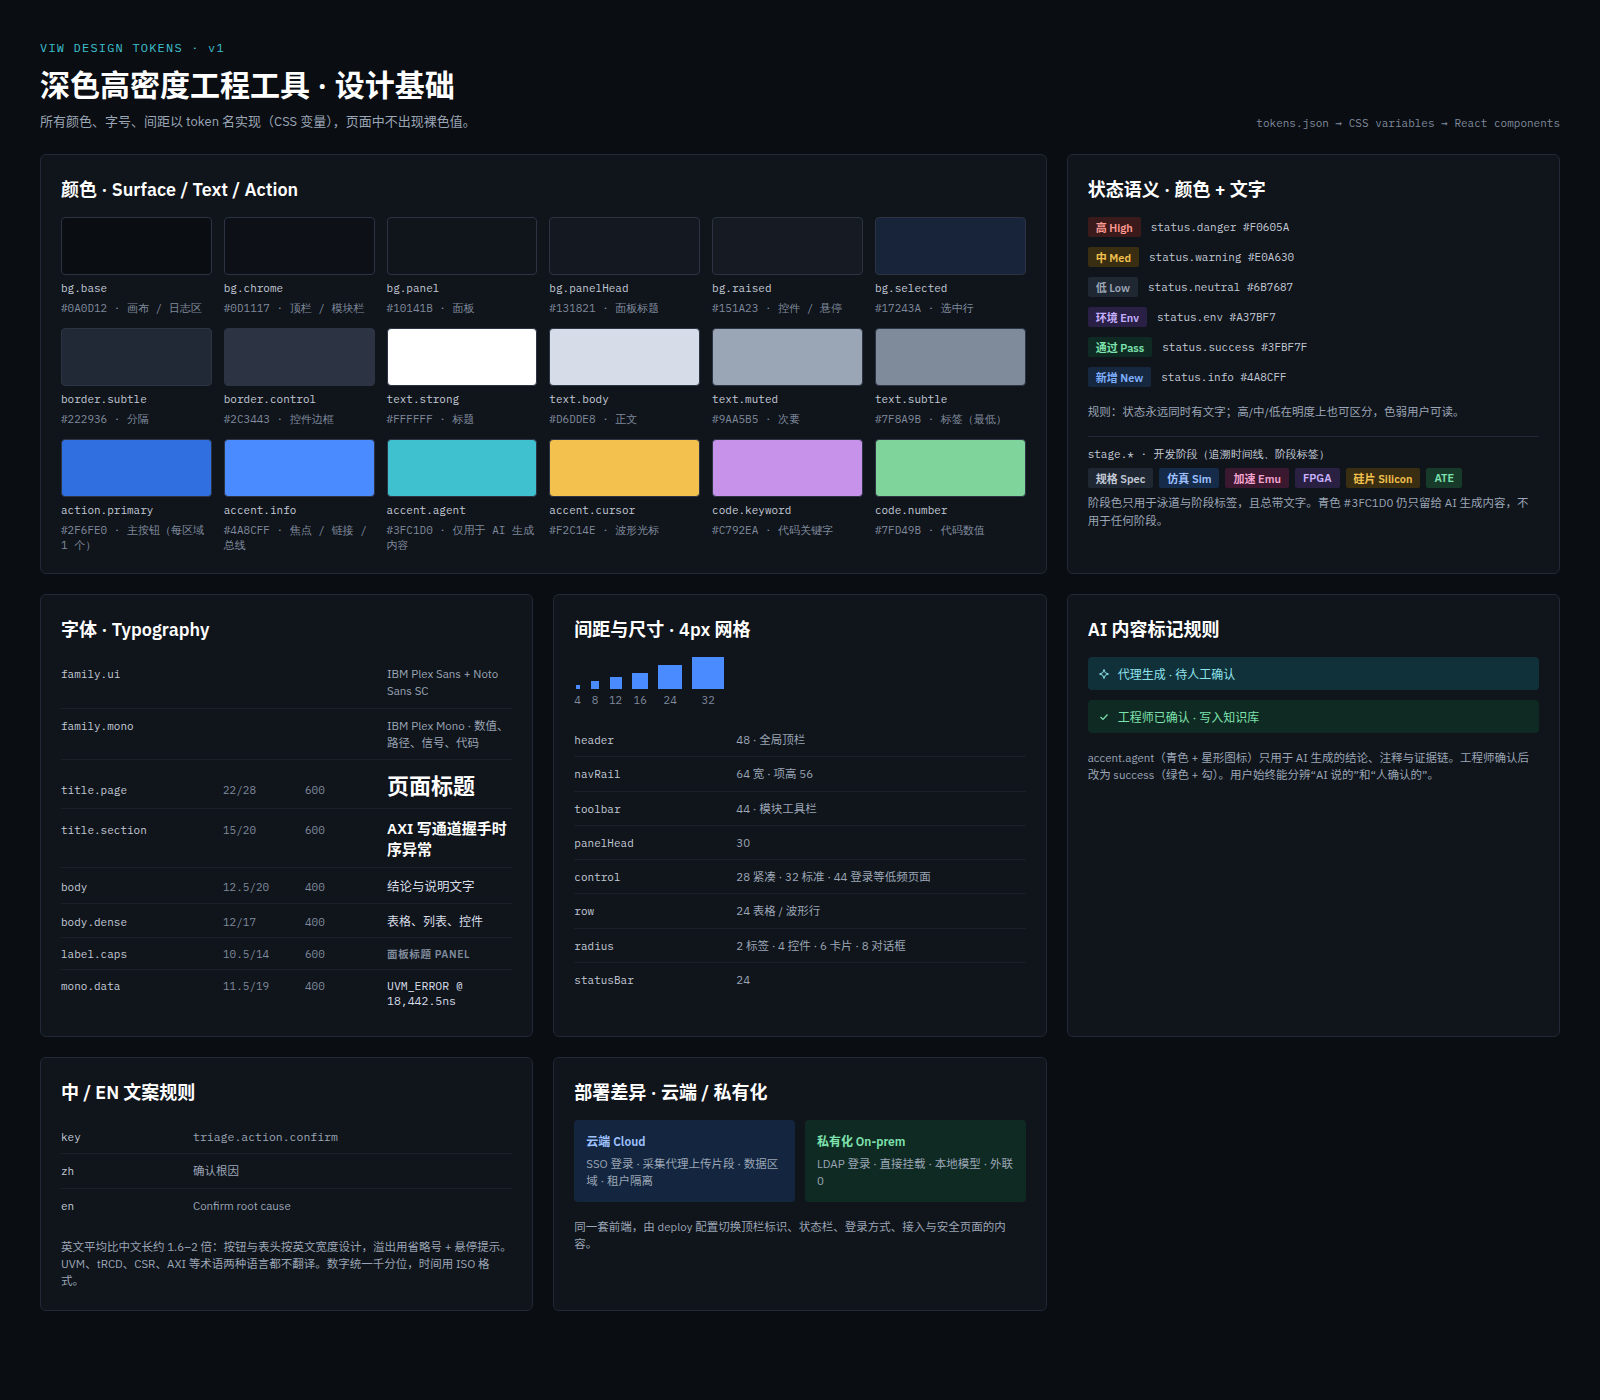Click the 私有化 On-prem deployment card
Screen dimensions: 1600x1400
click(x=915, y=1161)
